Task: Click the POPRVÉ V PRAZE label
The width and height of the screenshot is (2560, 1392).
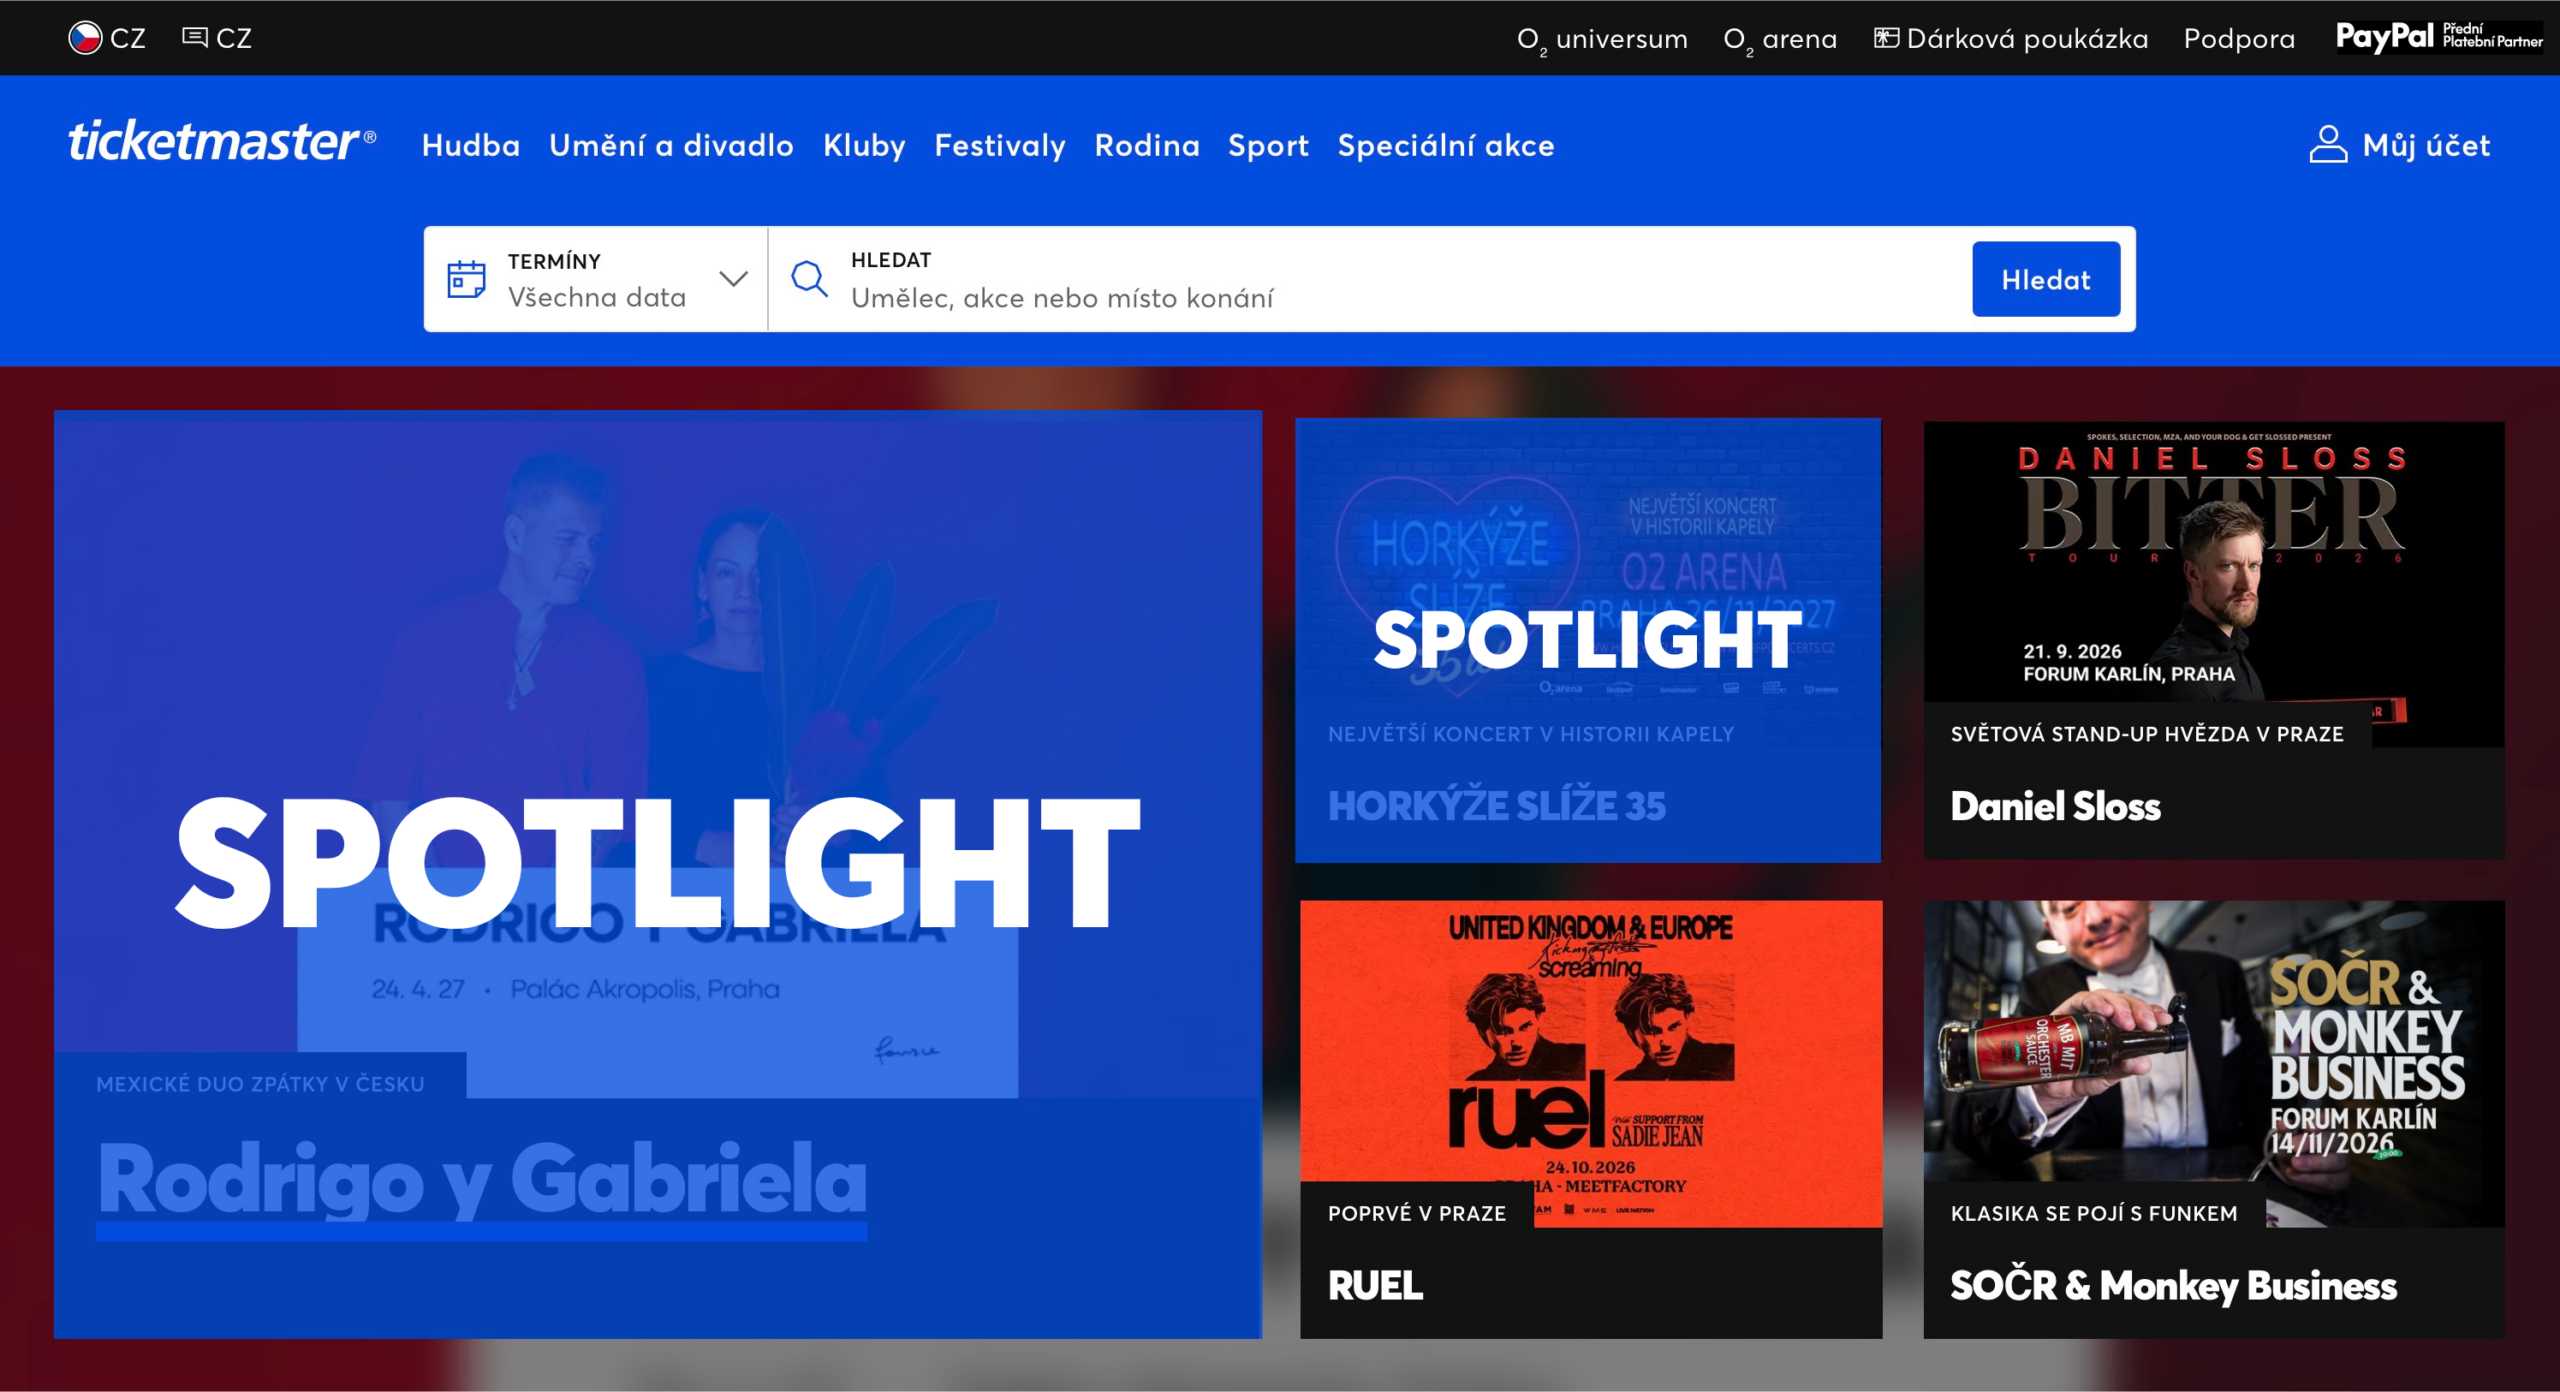Action: pyautogui.click(x=1416, y=1213)
